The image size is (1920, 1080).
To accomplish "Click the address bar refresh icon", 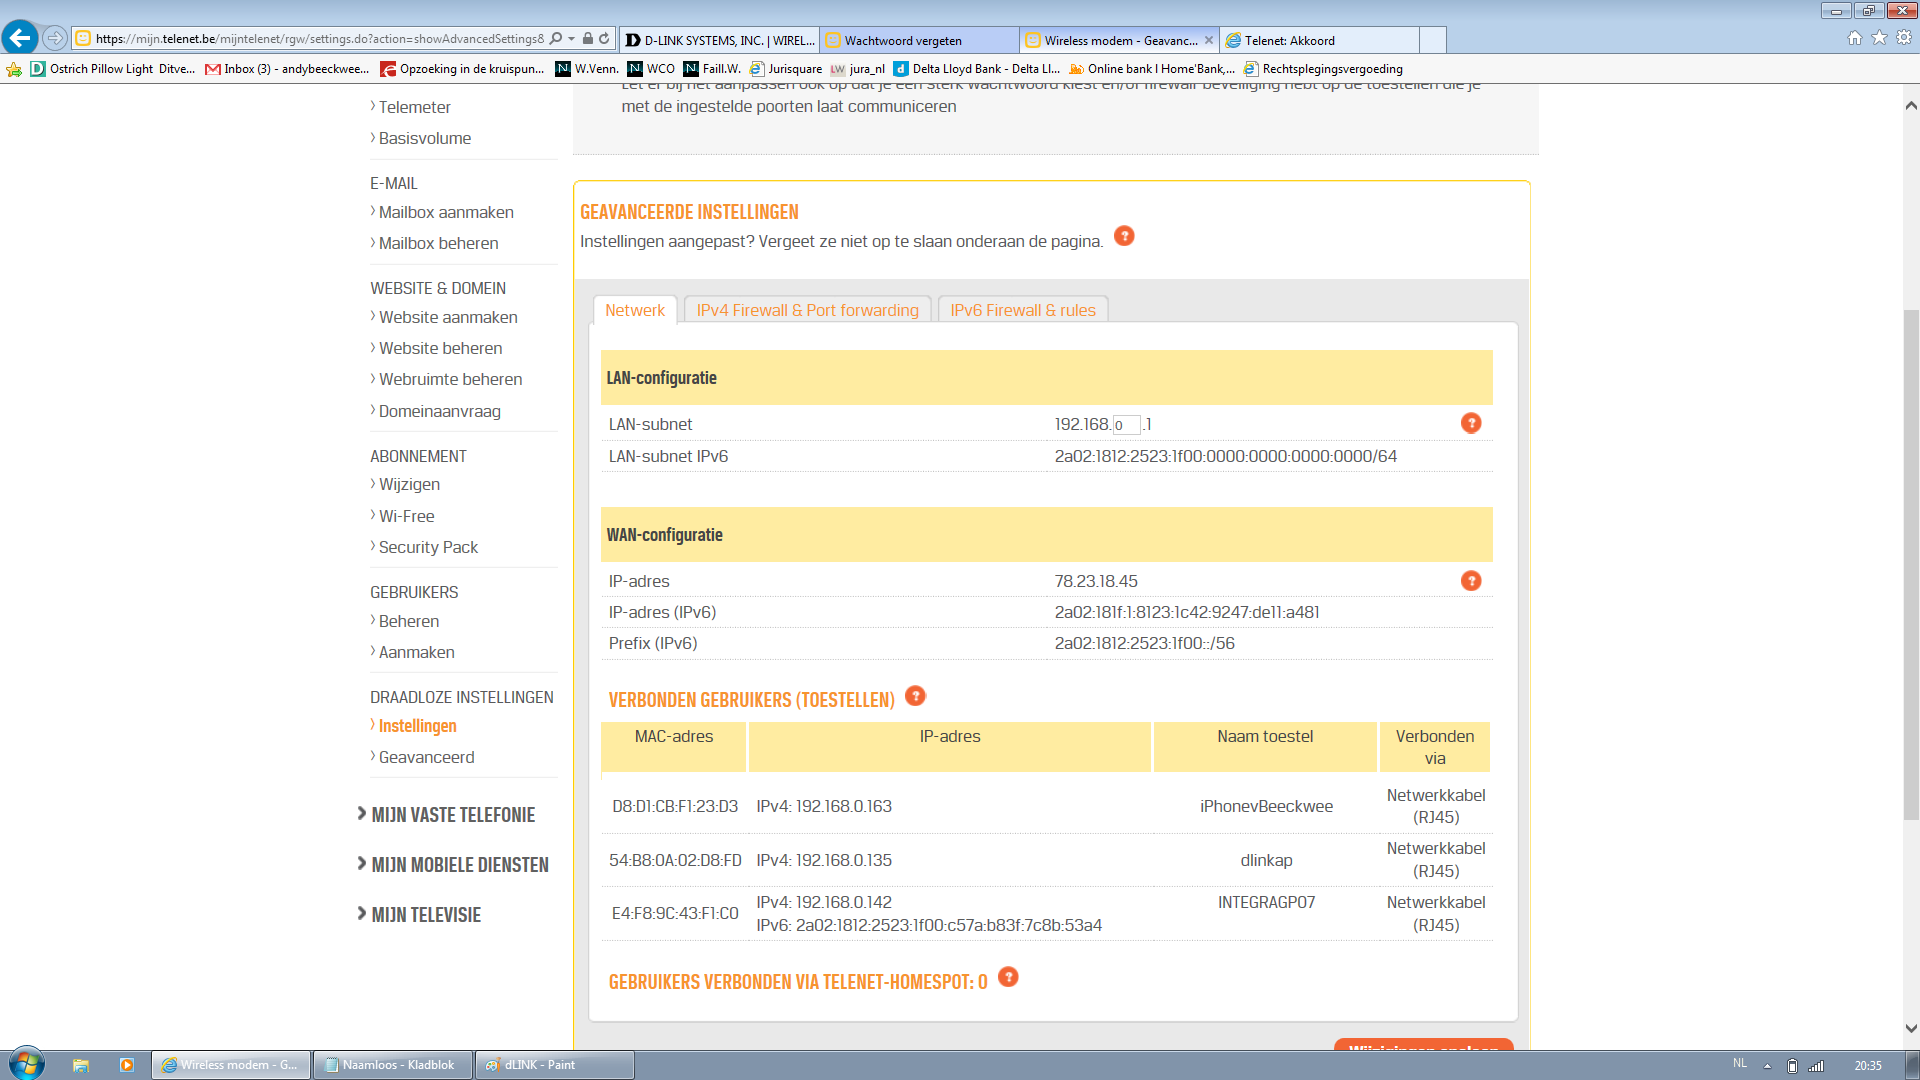I will pyautogui.click(x=604, y=39).
